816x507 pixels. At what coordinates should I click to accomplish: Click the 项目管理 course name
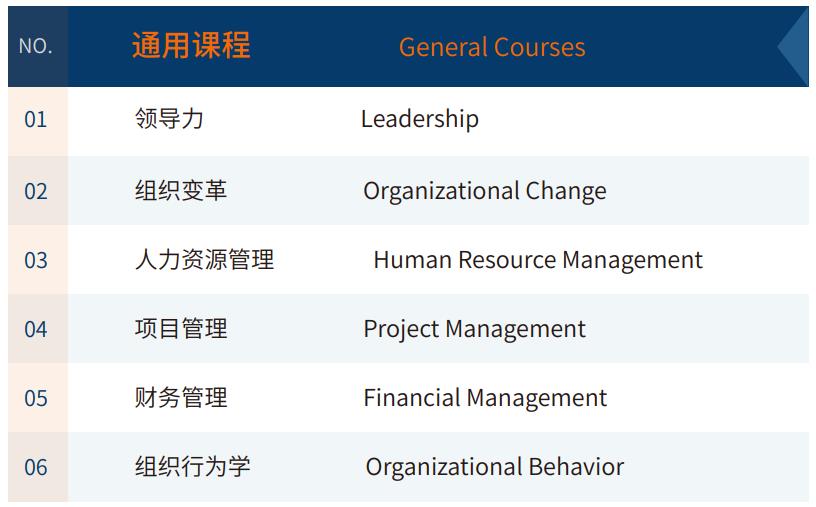(181, 328)
